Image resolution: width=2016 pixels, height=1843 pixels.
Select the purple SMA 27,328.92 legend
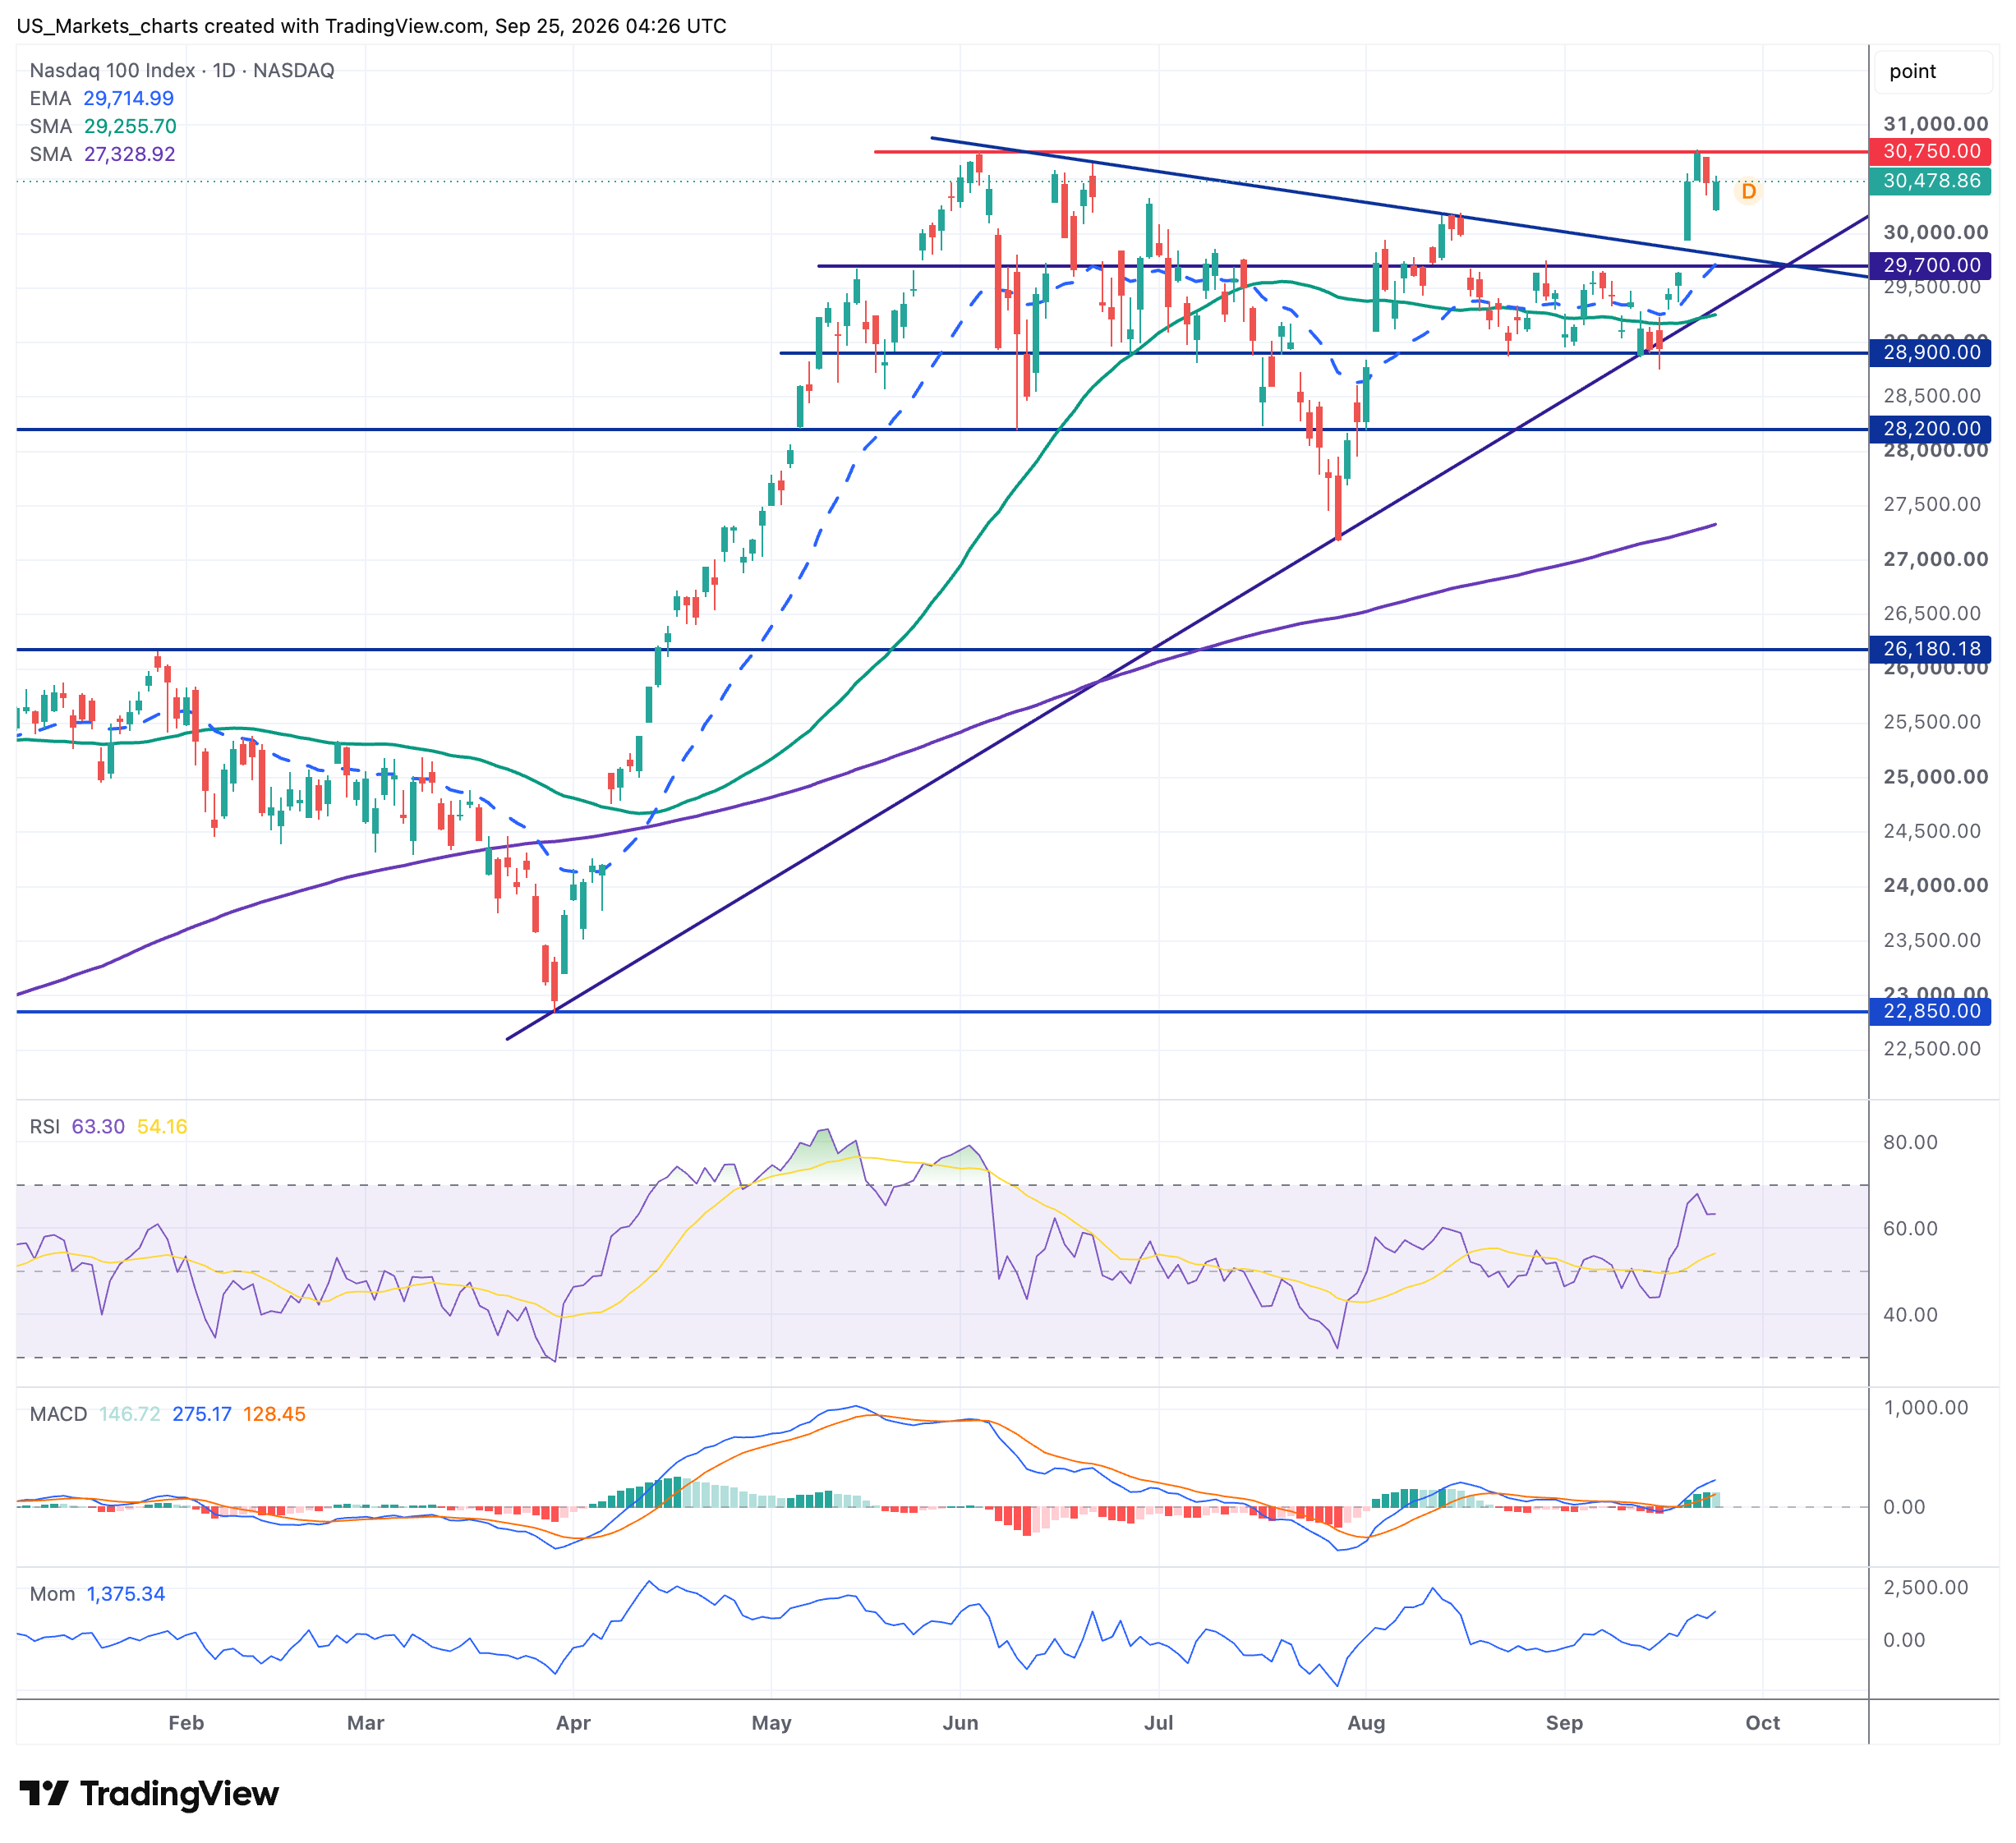102,154
